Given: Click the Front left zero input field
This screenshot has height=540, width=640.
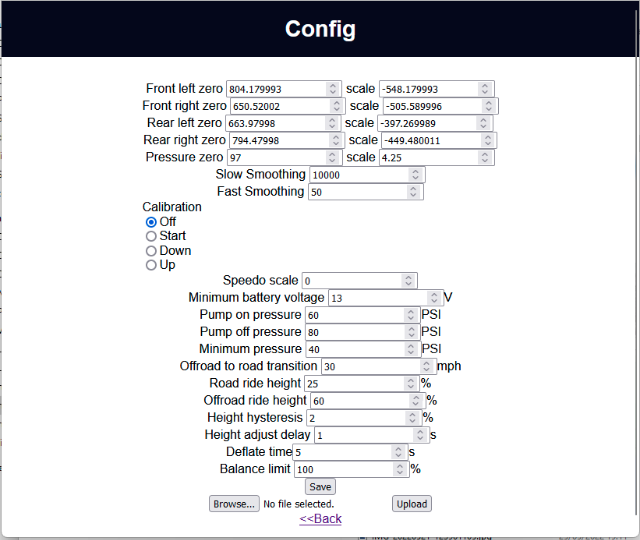Looking at the screenshot, I should click(x=277, y=89).
